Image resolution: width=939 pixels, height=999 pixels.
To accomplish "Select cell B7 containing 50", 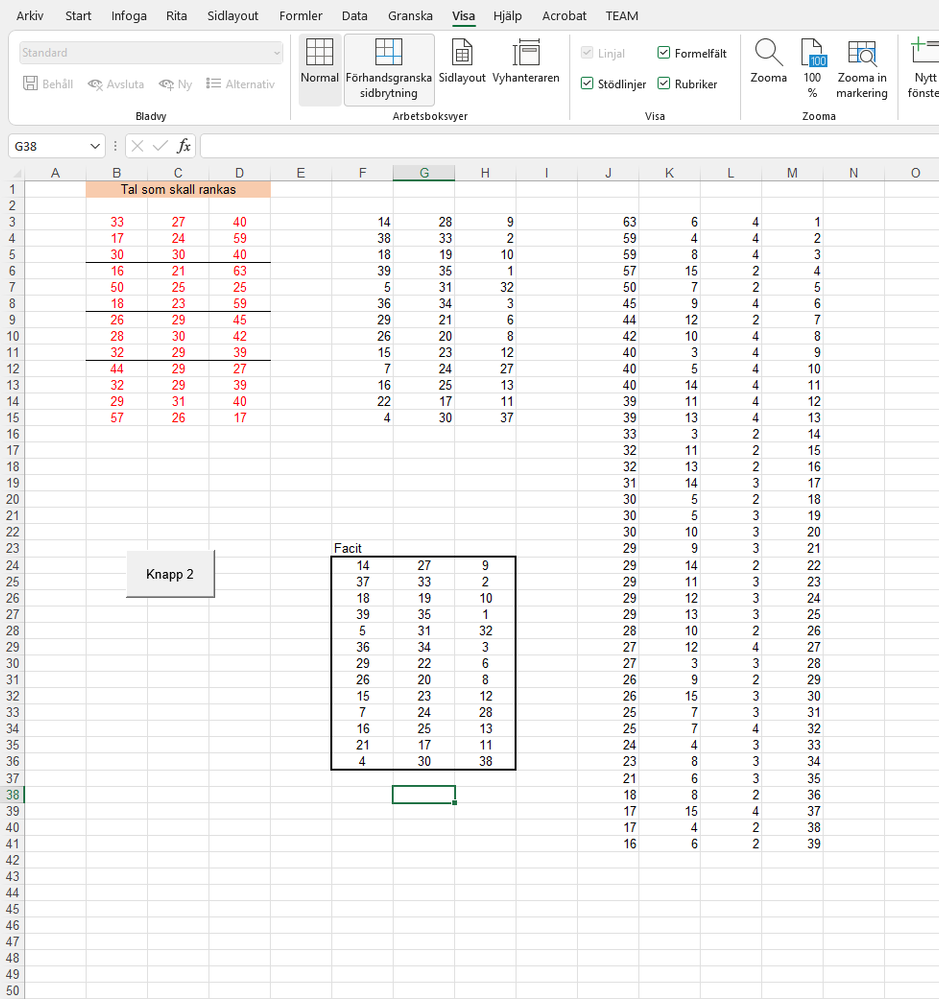I will tap(117, 287).
